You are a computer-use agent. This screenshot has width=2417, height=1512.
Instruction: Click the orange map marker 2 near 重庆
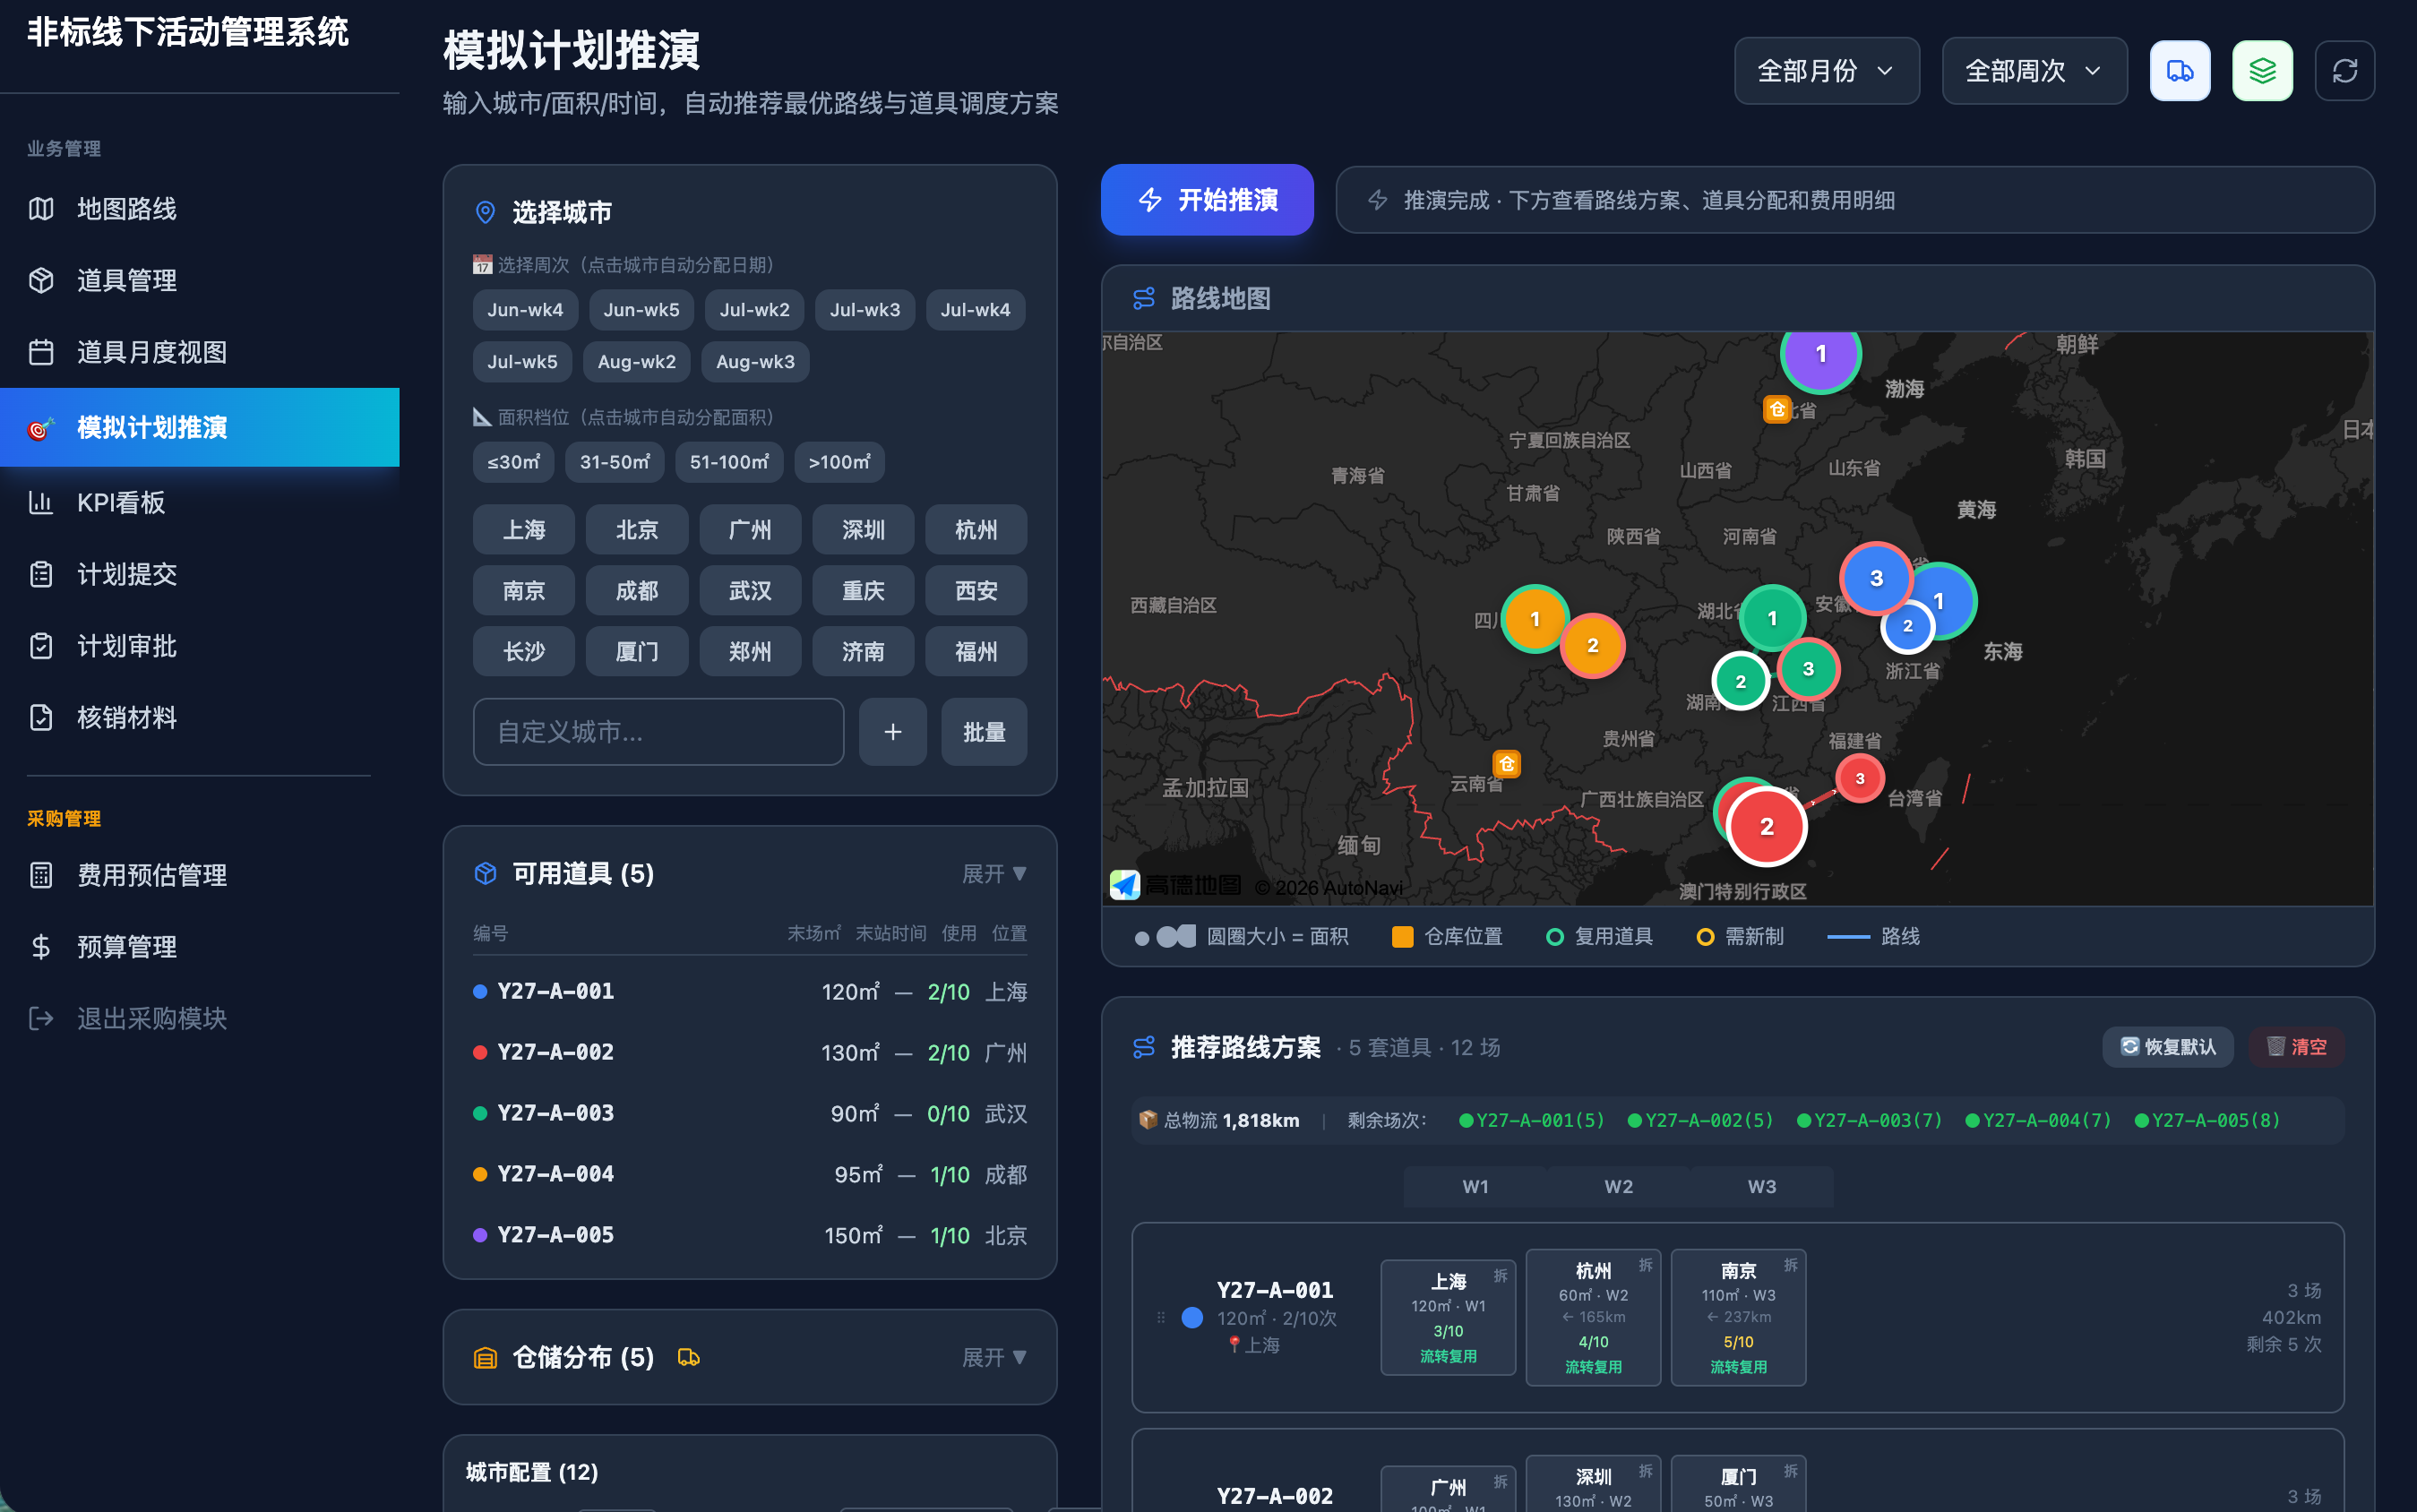(x=1592, y=646)
